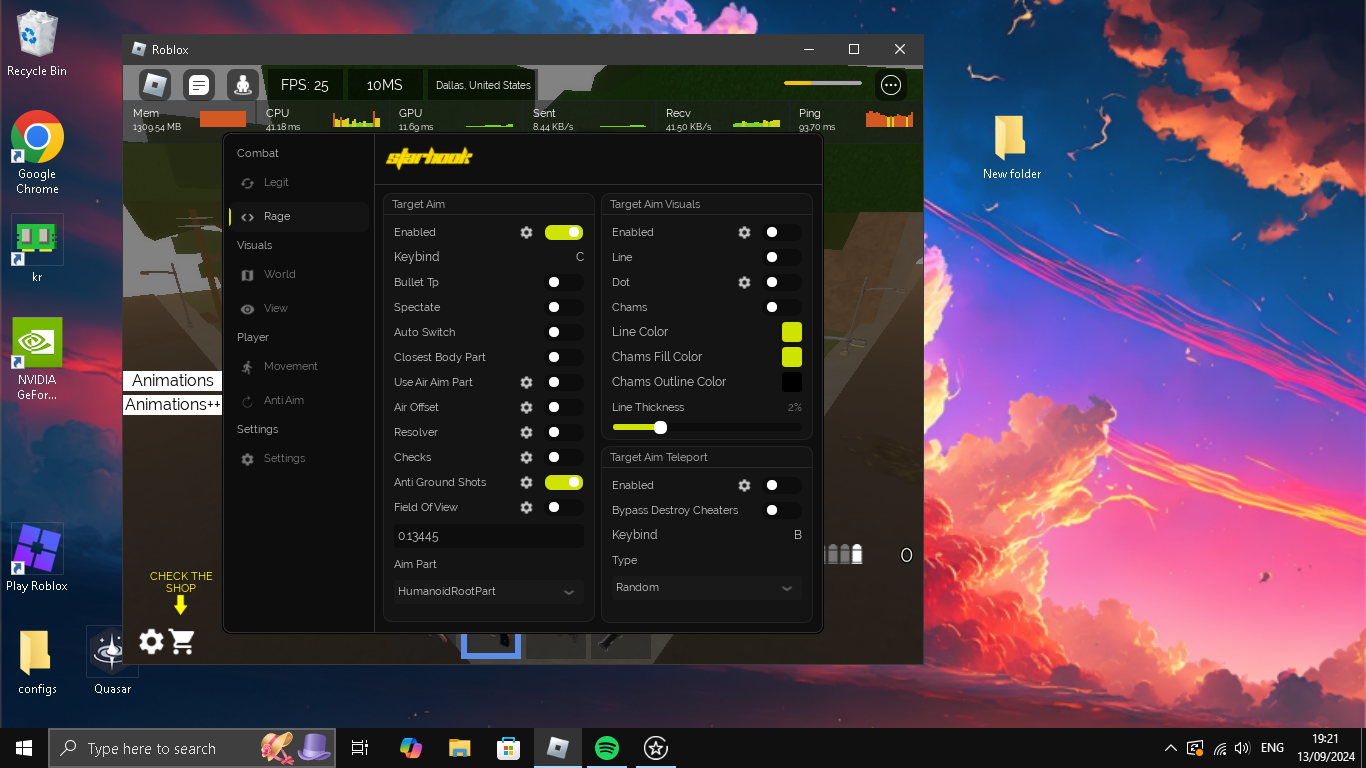Screen dimensions: 1366x768
Task: Turn off the Anti Ground Shots toggle
Action: coord(564,482)
